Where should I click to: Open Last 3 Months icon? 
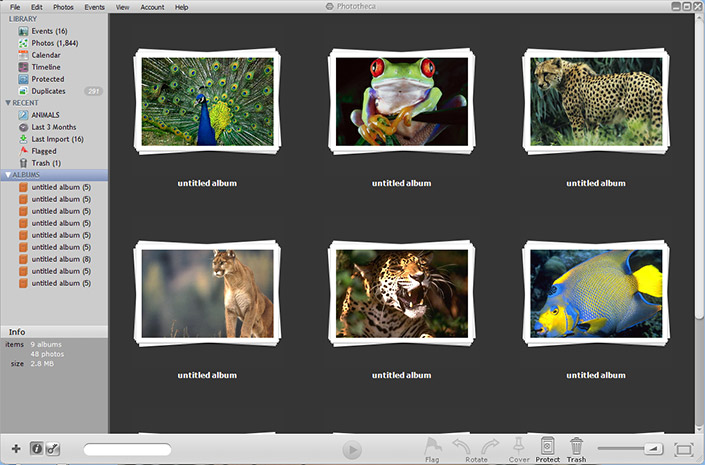[23, 127]
